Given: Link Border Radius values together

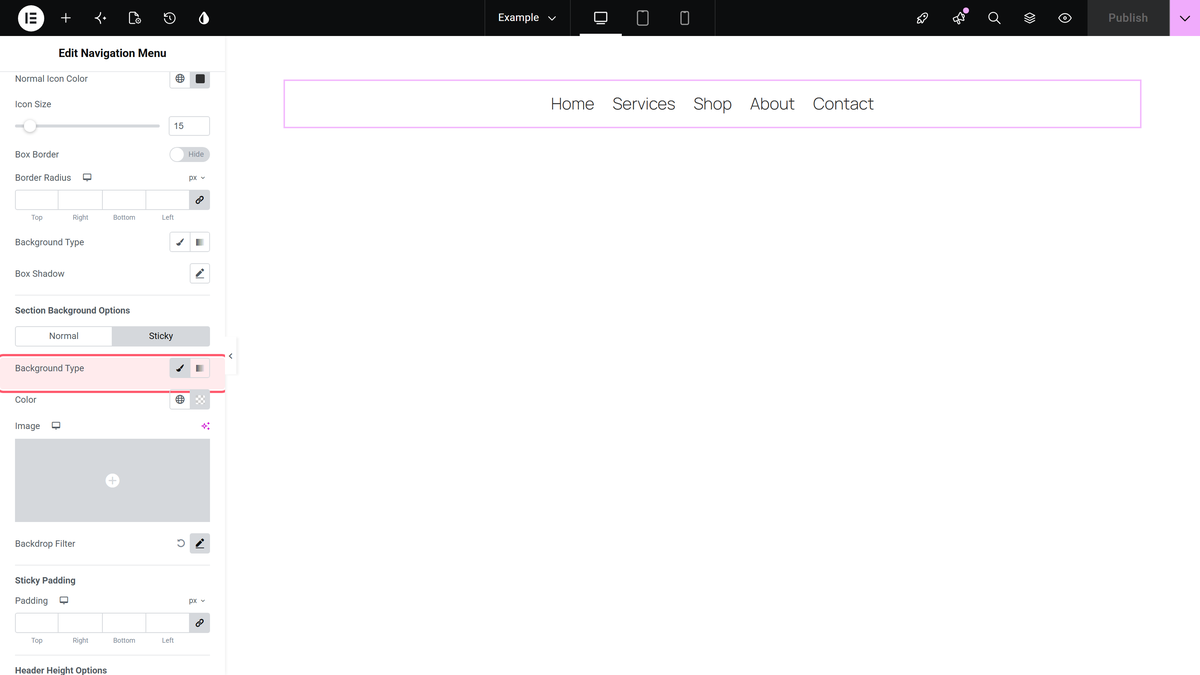Looking at the screenshot, I should point(200,200).
